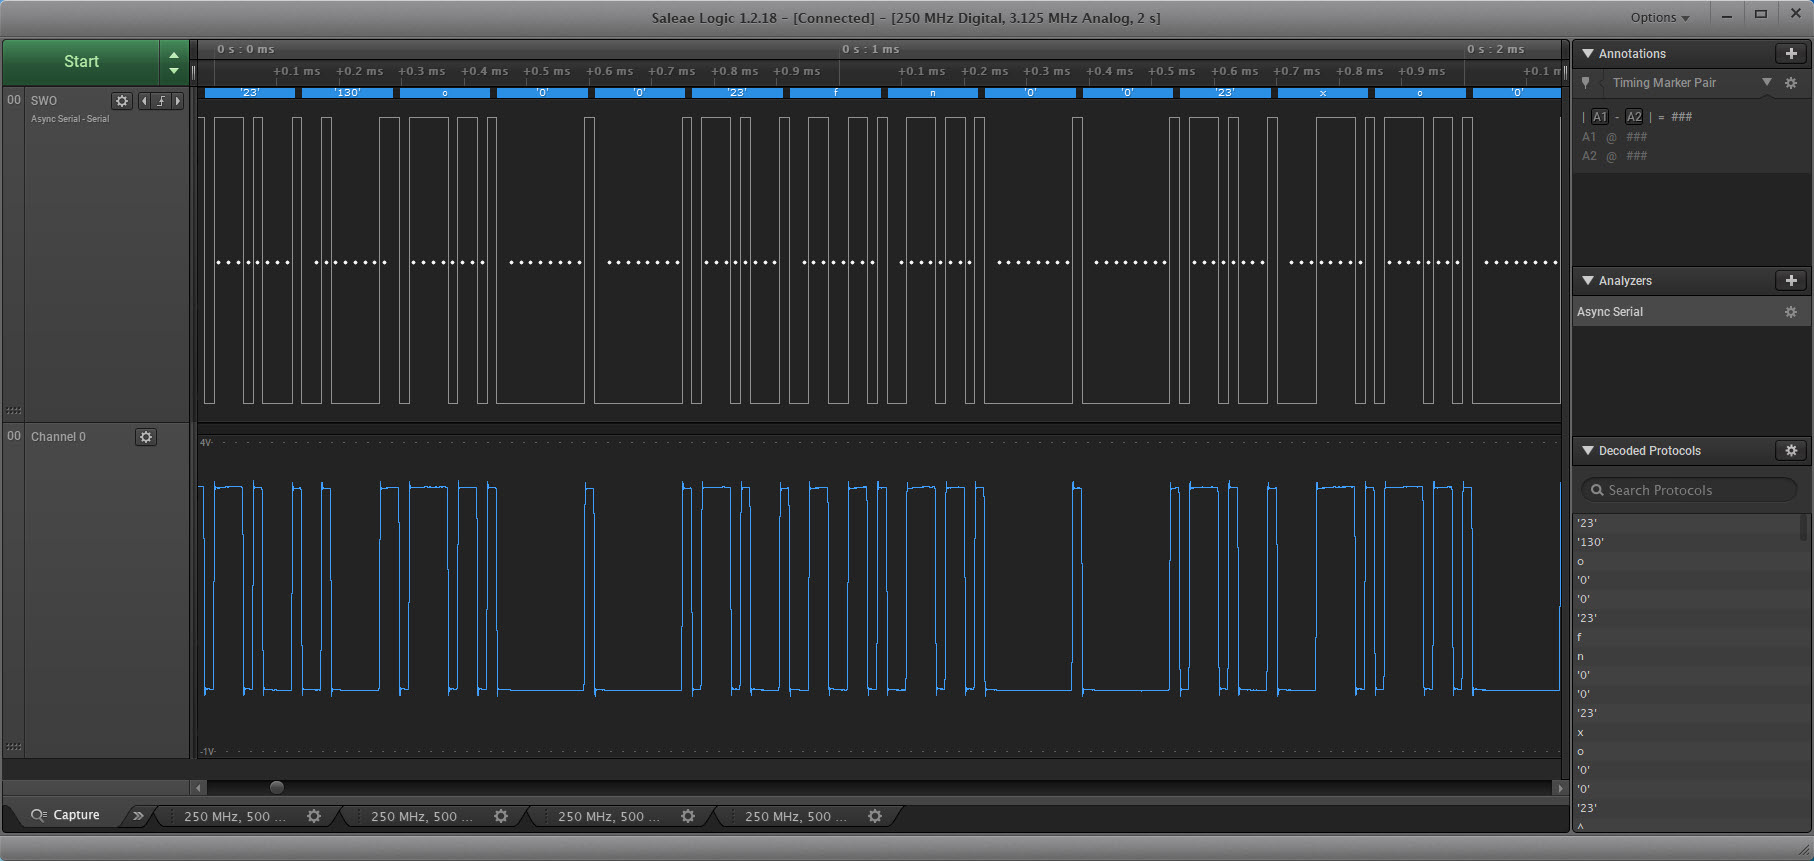Select the A2 timing marker
Image resolution: width=1814 pixels, height=861 pixels.
tap(1634, 117)
